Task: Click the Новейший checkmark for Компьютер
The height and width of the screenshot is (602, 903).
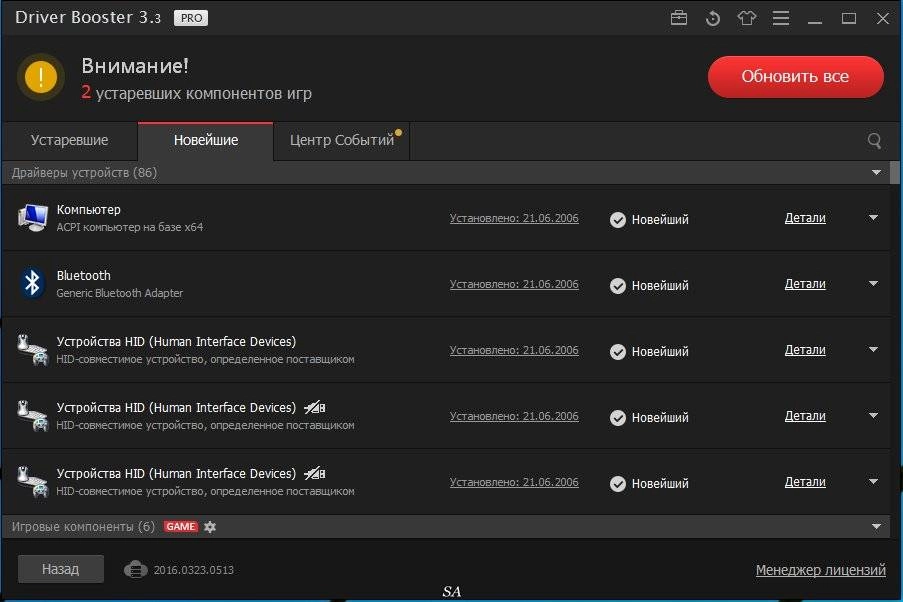Action: 617,219
